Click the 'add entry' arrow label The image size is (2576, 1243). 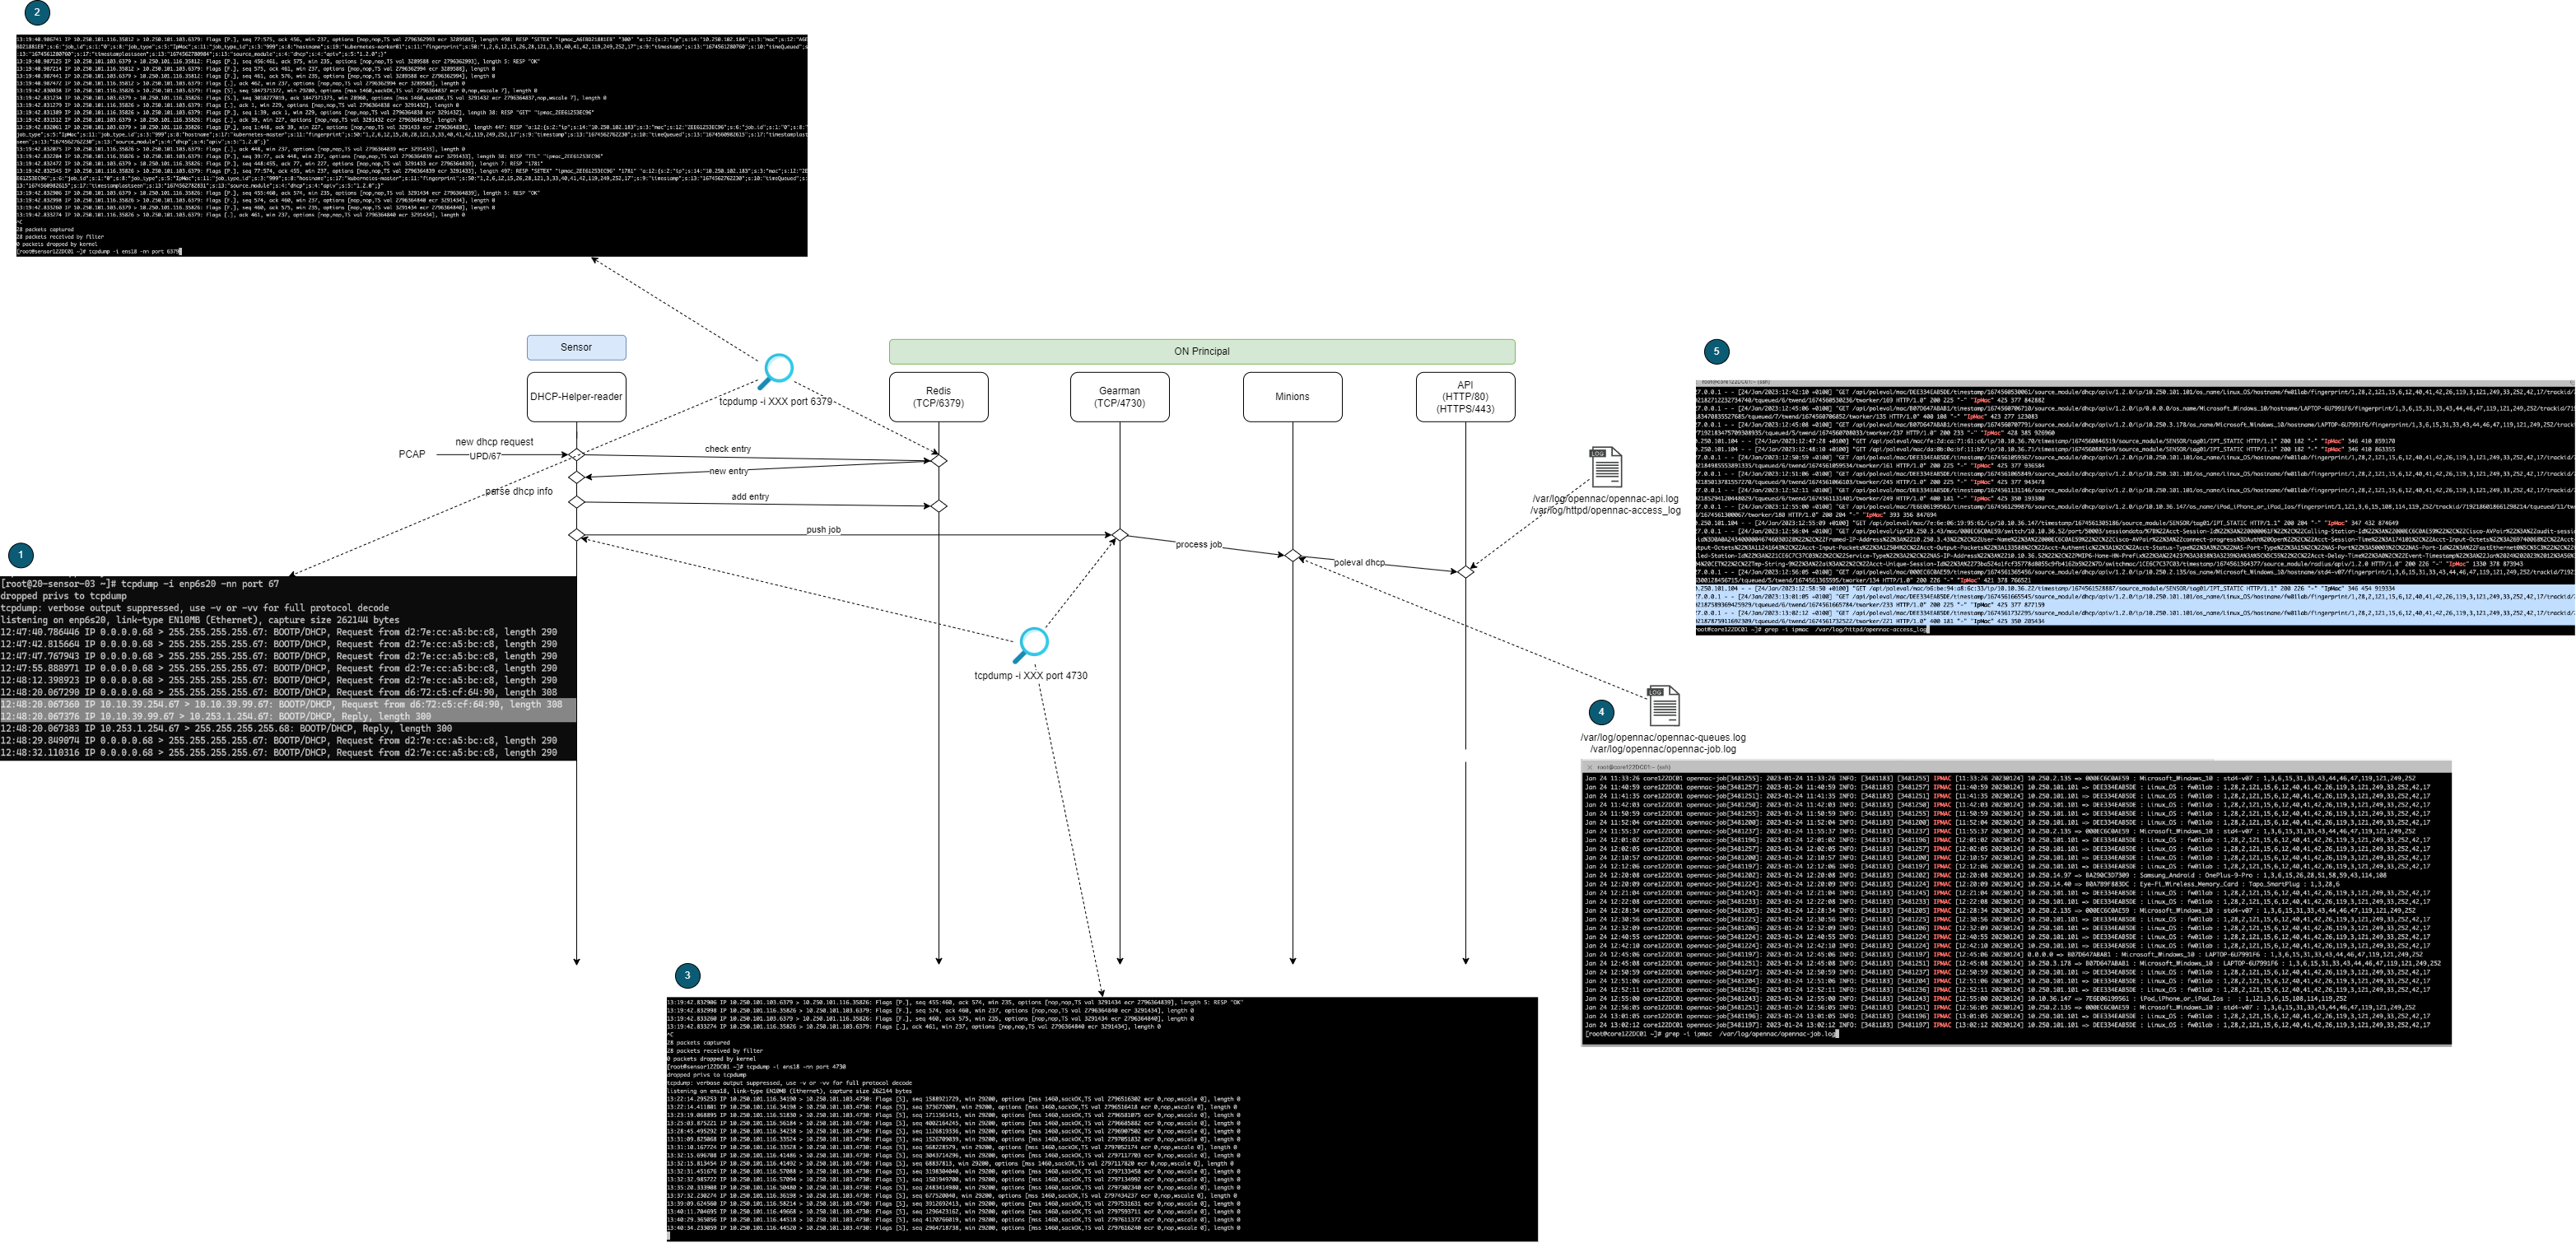pyautogui.click(x=750, y=497)
